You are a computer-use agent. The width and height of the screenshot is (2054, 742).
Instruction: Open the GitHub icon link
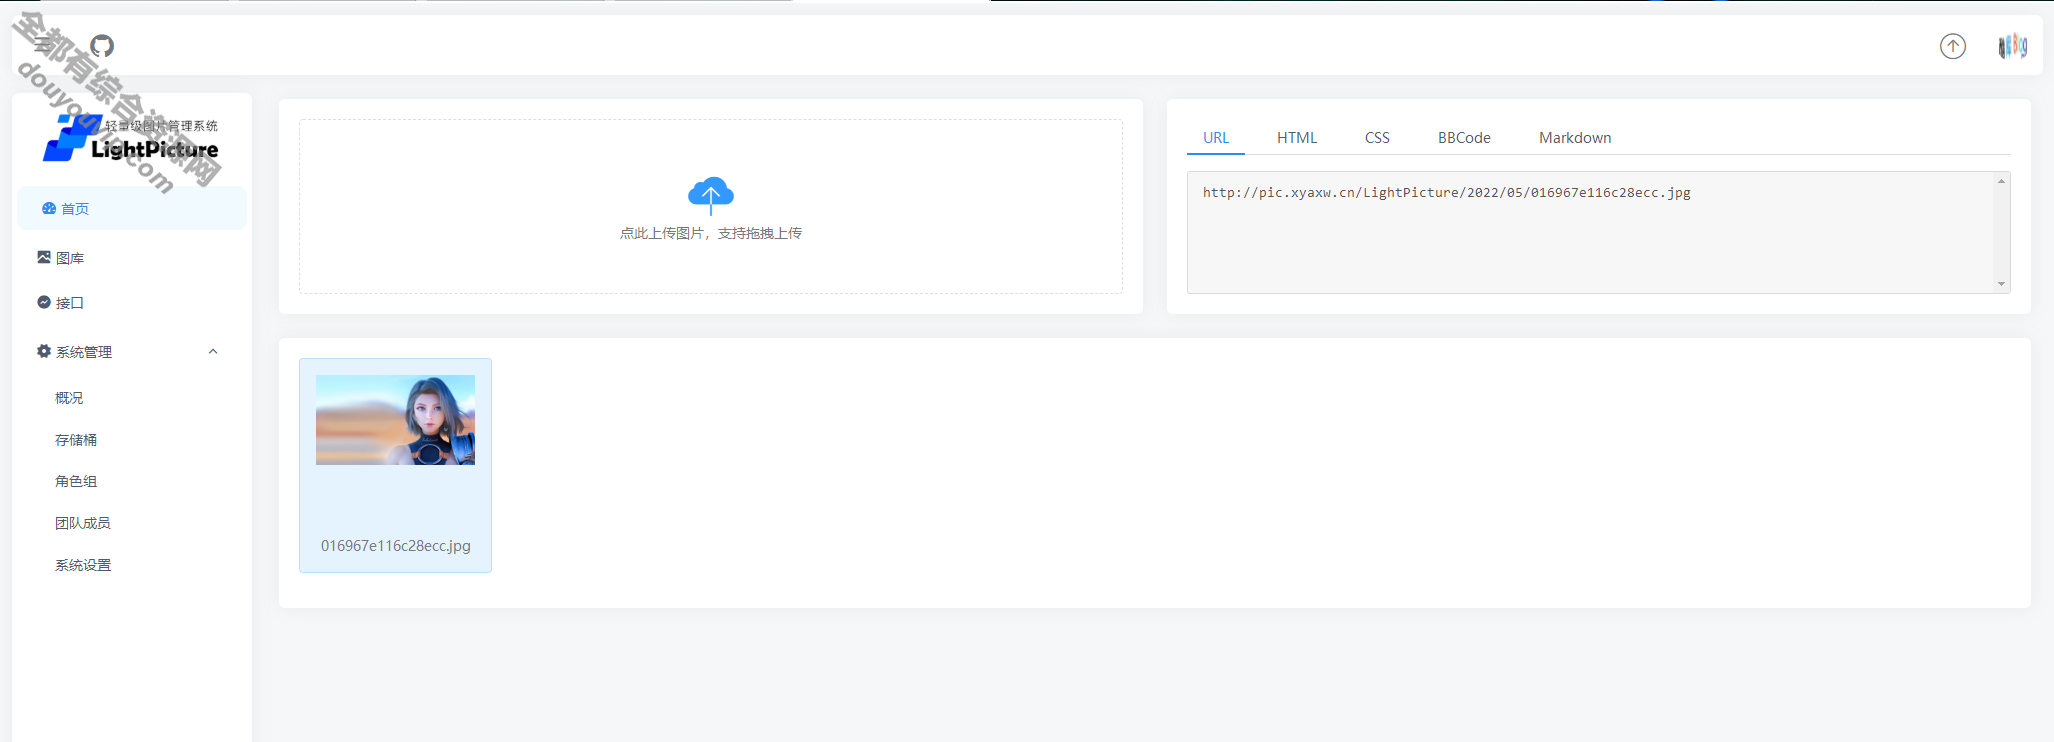pos(102,46)
